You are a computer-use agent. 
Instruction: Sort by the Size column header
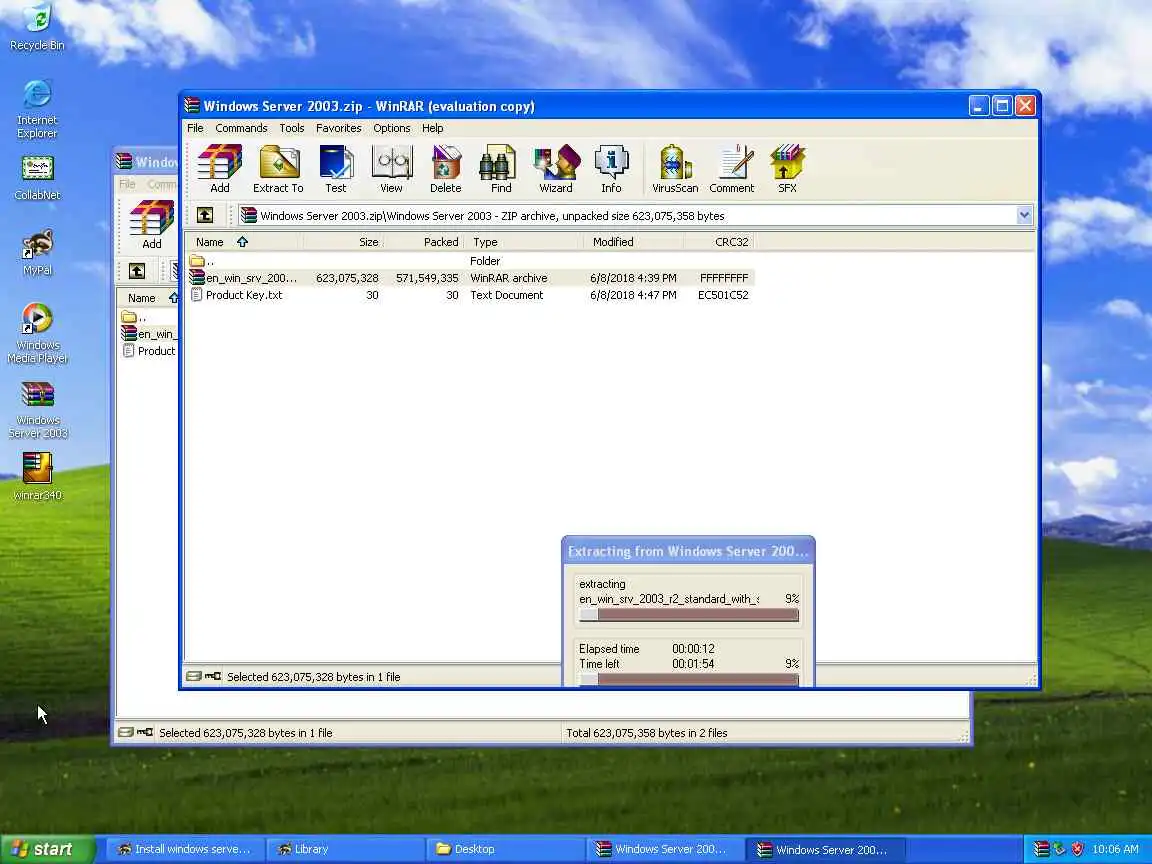tap(343, 242)
